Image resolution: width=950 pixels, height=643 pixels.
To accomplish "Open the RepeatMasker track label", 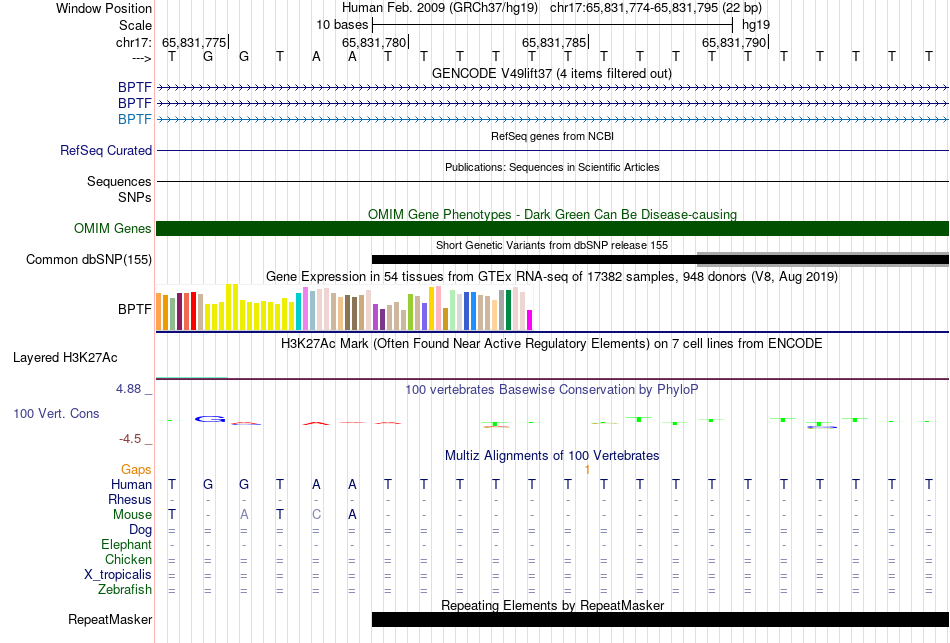I will click(x=110, y=619).
